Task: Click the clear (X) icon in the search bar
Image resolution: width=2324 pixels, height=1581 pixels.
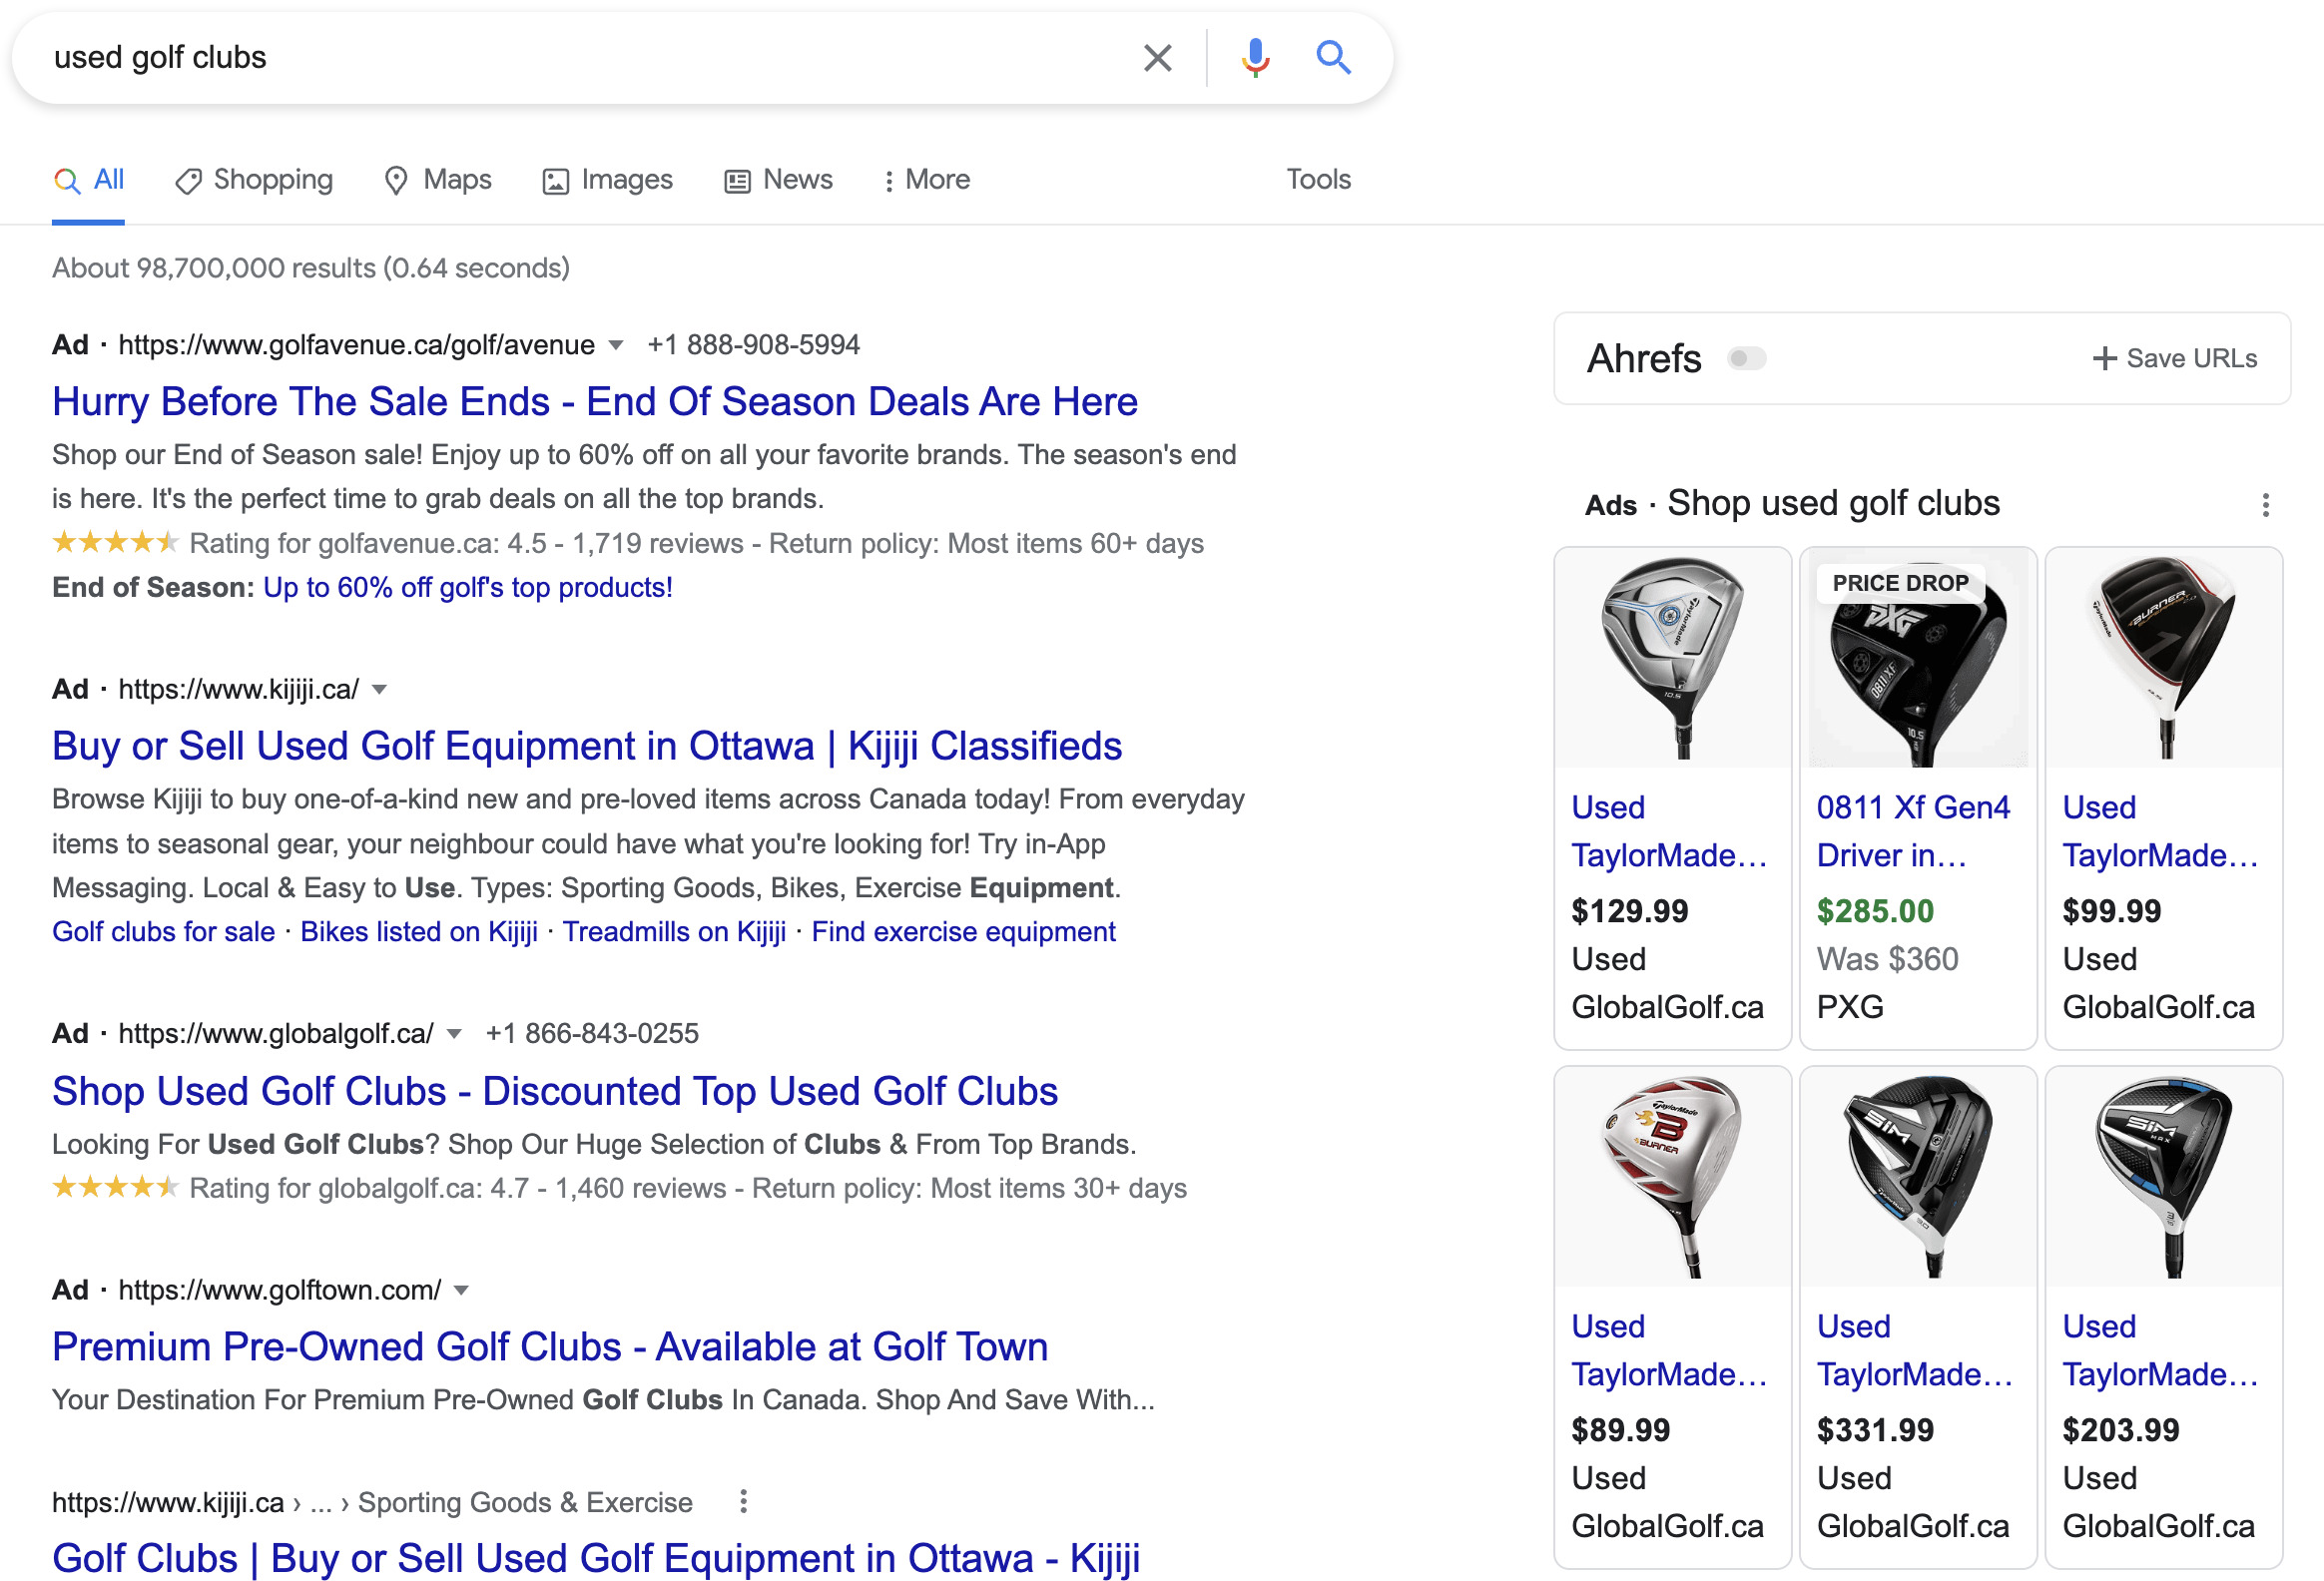Action: [1157, 57]
